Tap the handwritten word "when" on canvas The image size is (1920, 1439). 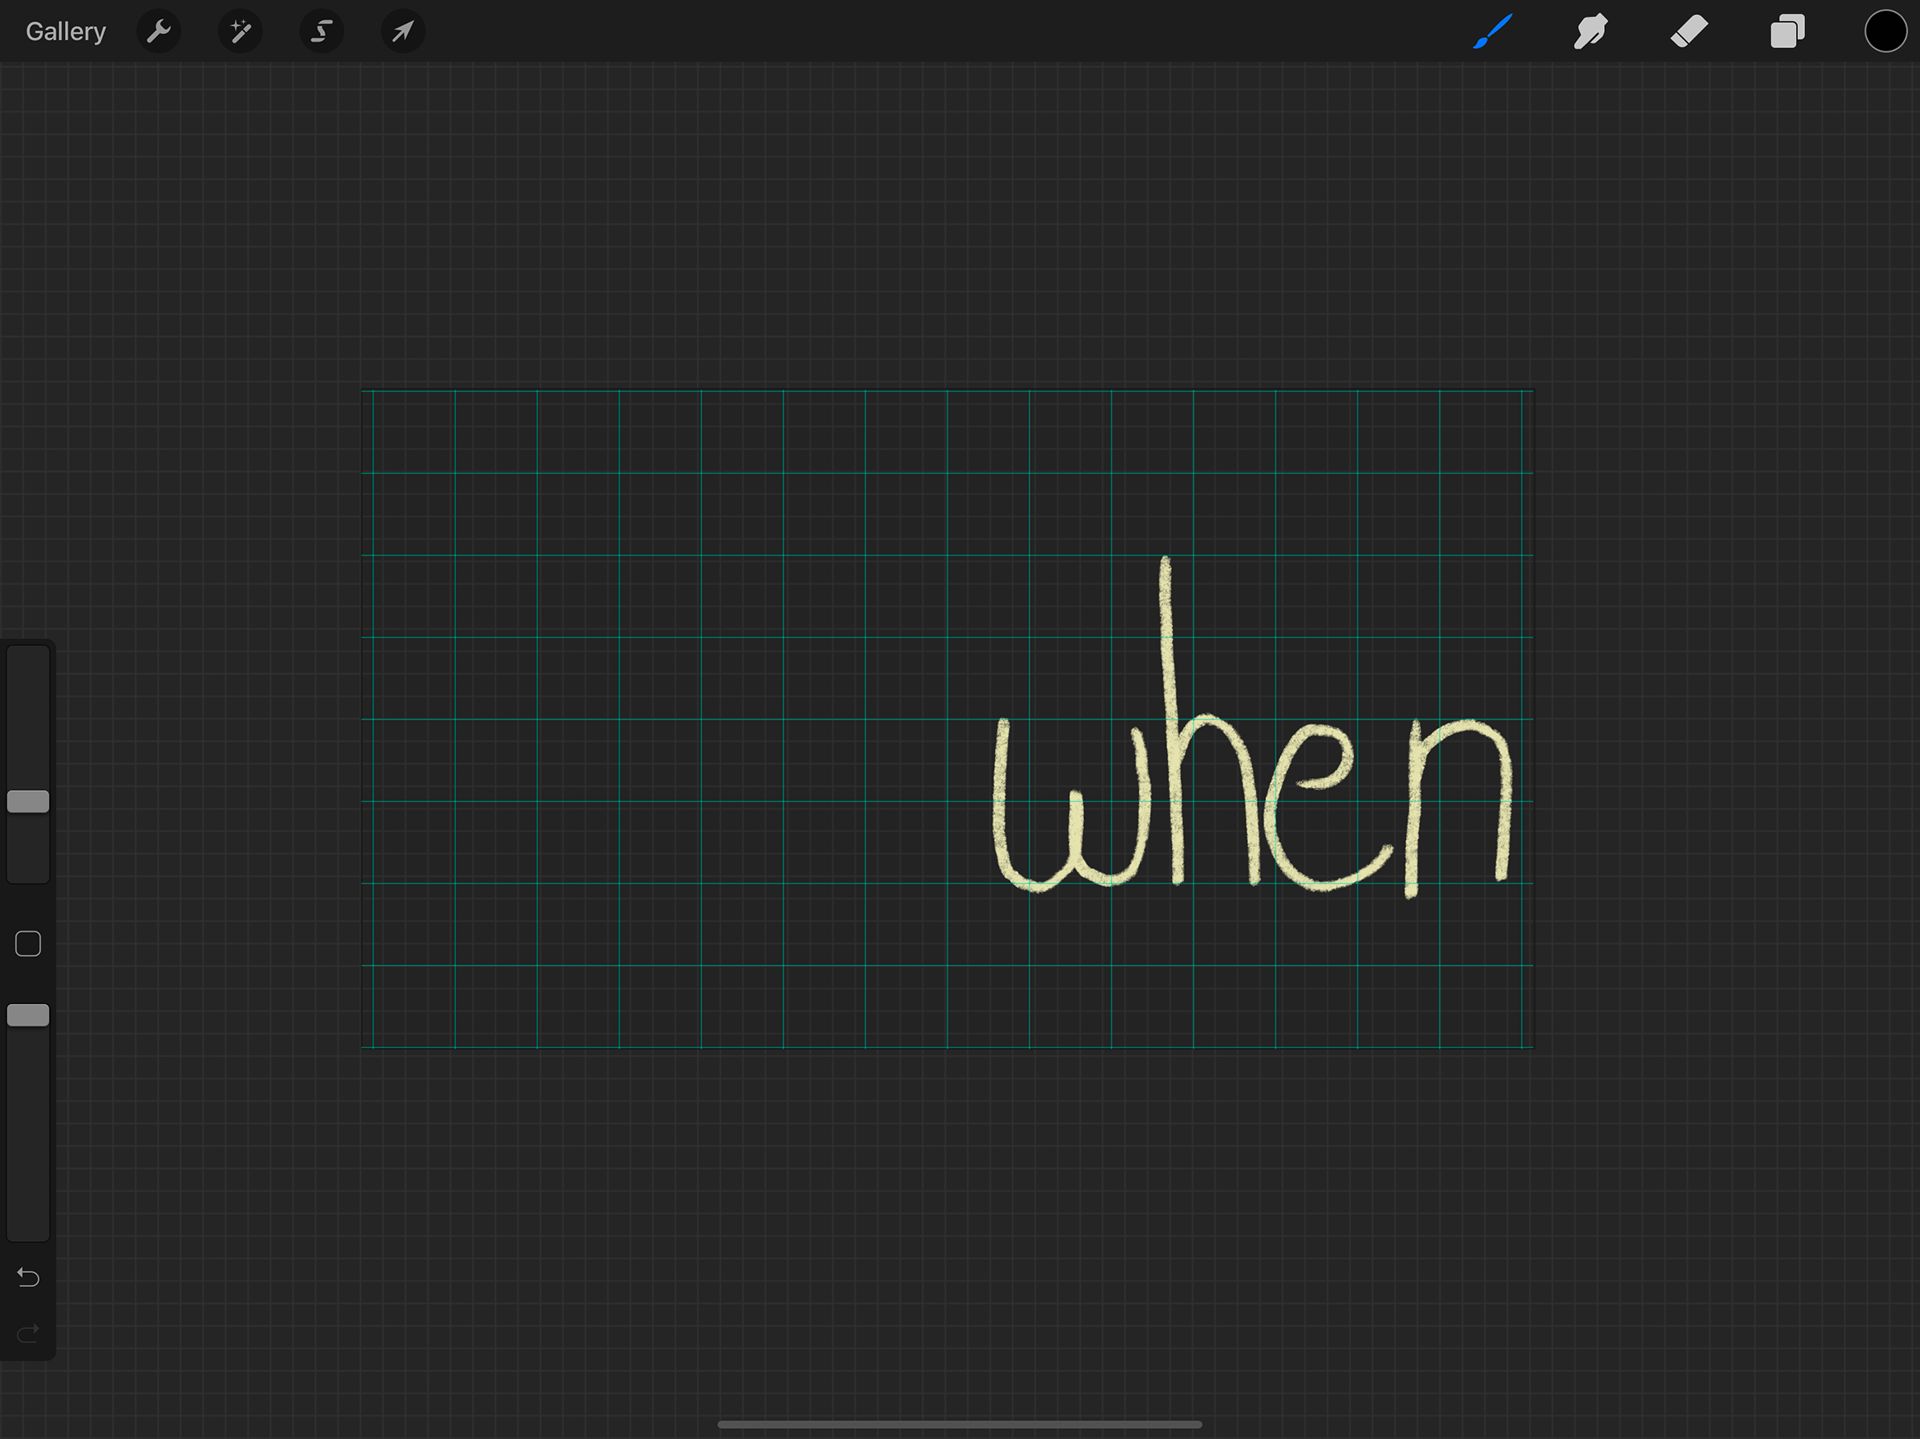tap(1252, 727)
